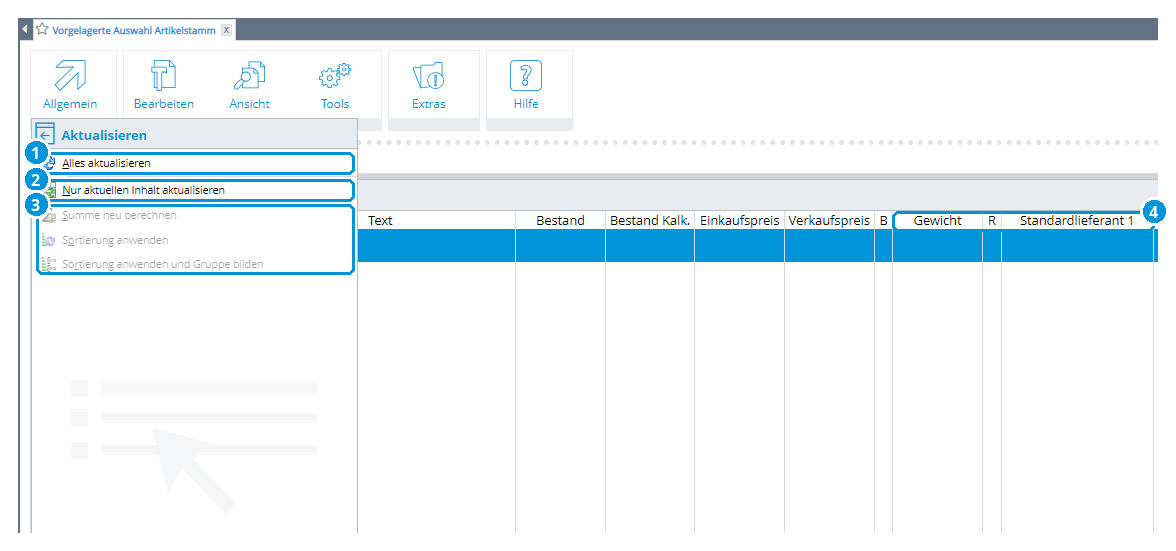Click the Standardlieferant 1 column header

(1076, 220)
